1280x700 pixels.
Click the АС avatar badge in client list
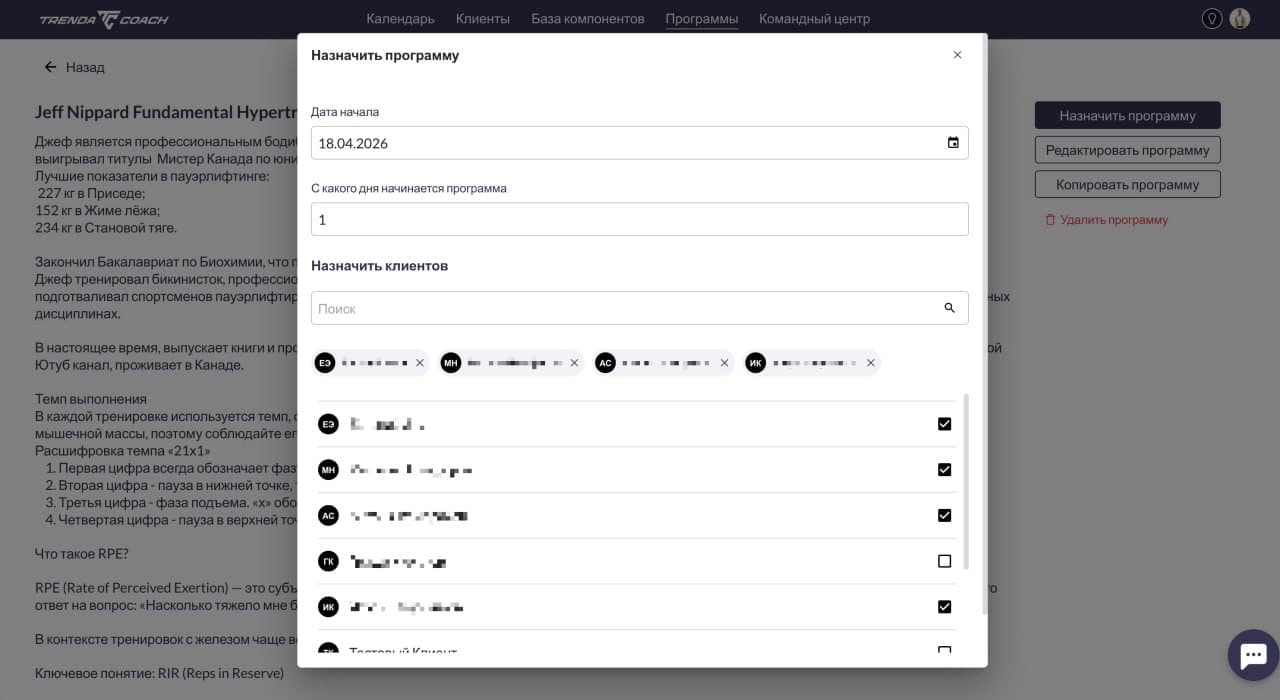328,515
